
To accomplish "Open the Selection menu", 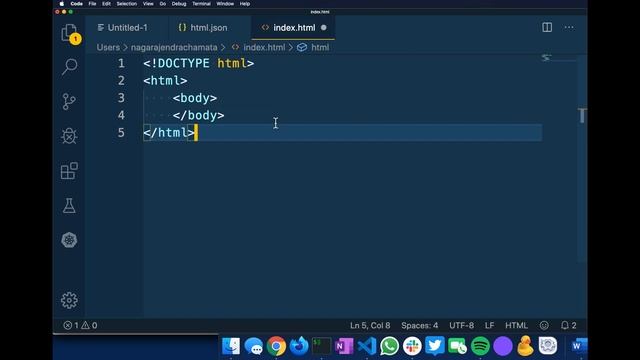I will pyautogui.click(x=127, y=4).
